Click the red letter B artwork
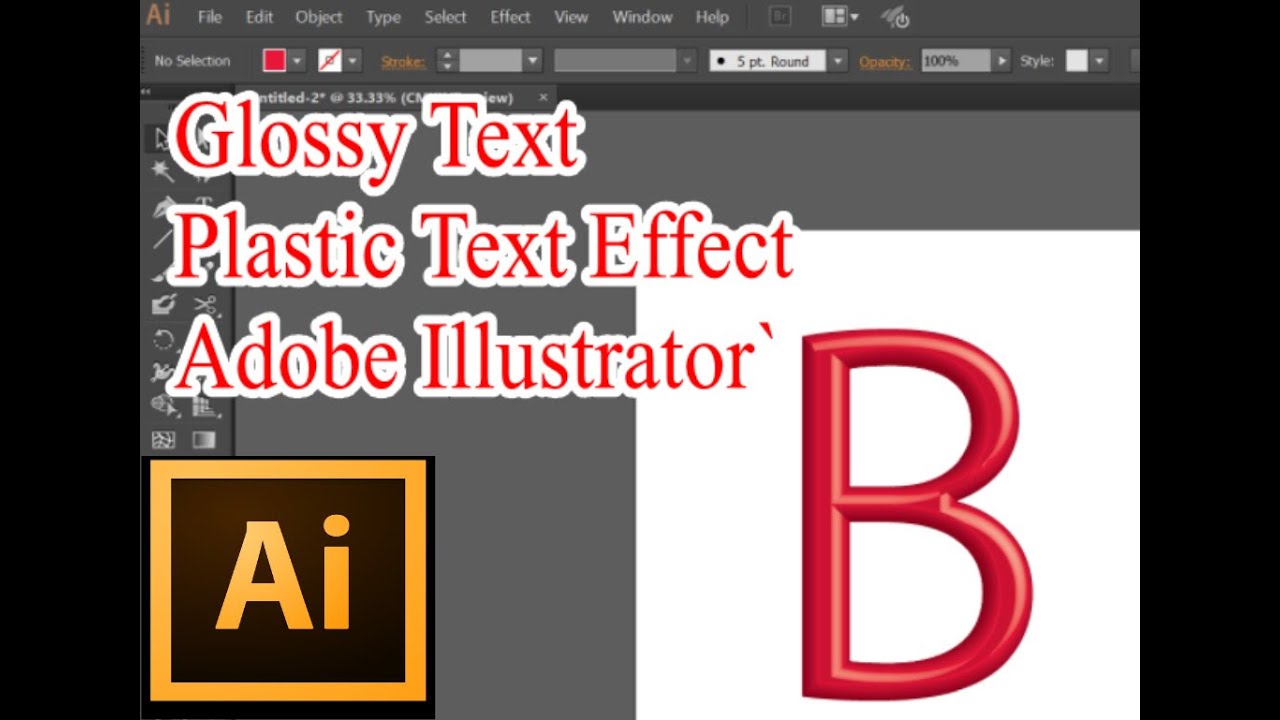1280x720 pixels. pyautogui.click(x=917, y=515)
